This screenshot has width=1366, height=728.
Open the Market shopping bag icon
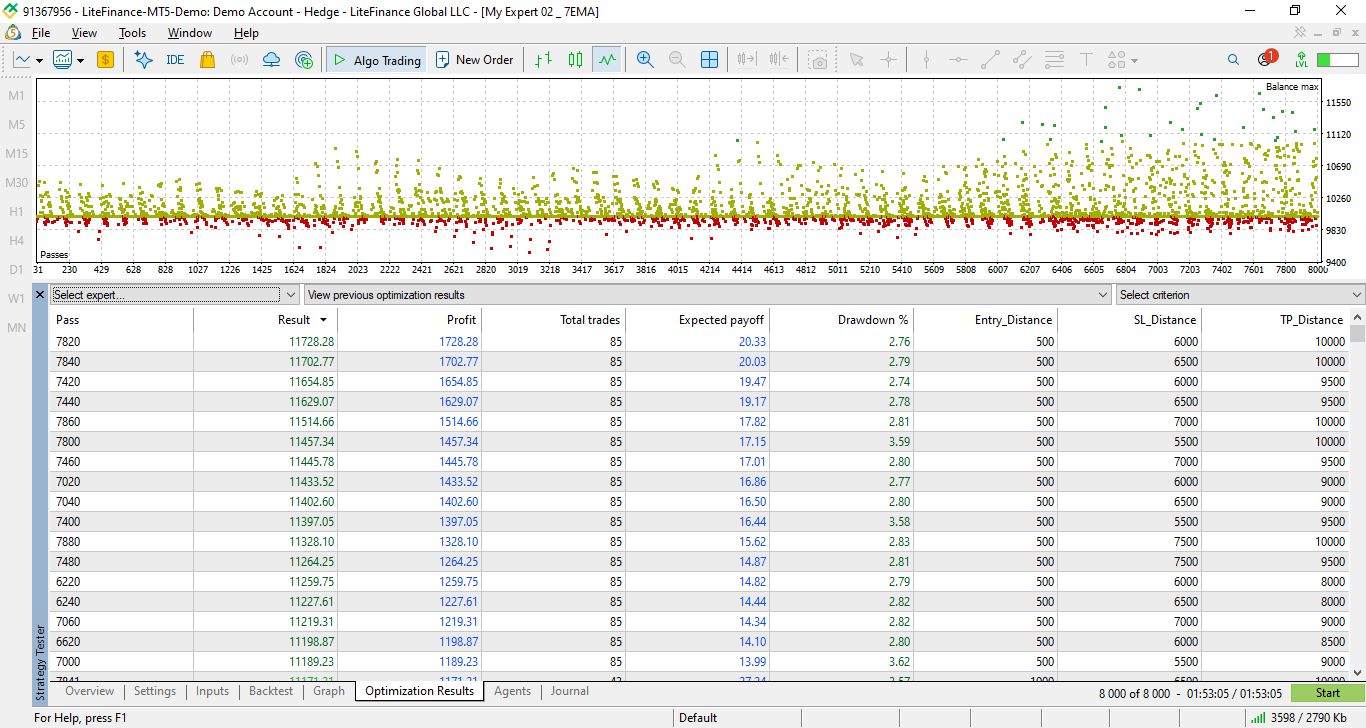(x=207, y=60)
